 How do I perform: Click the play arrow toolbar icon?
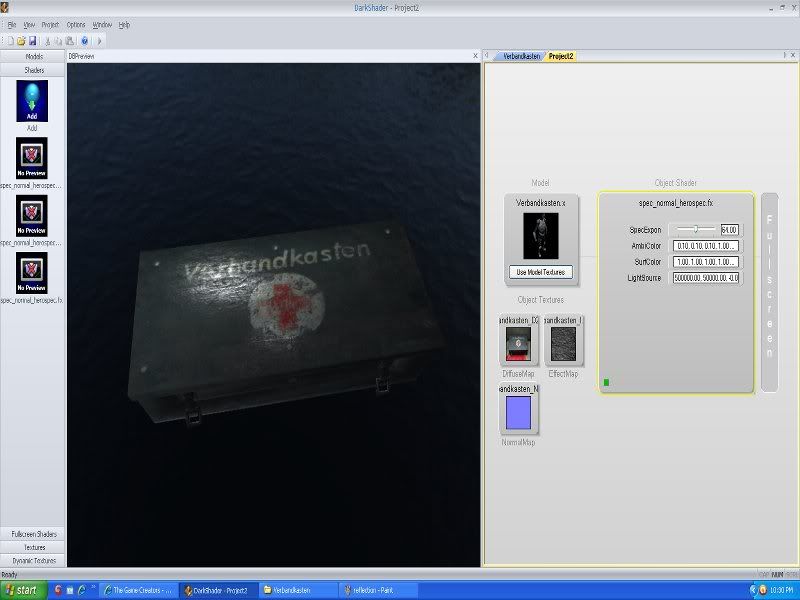coord(99,41)
